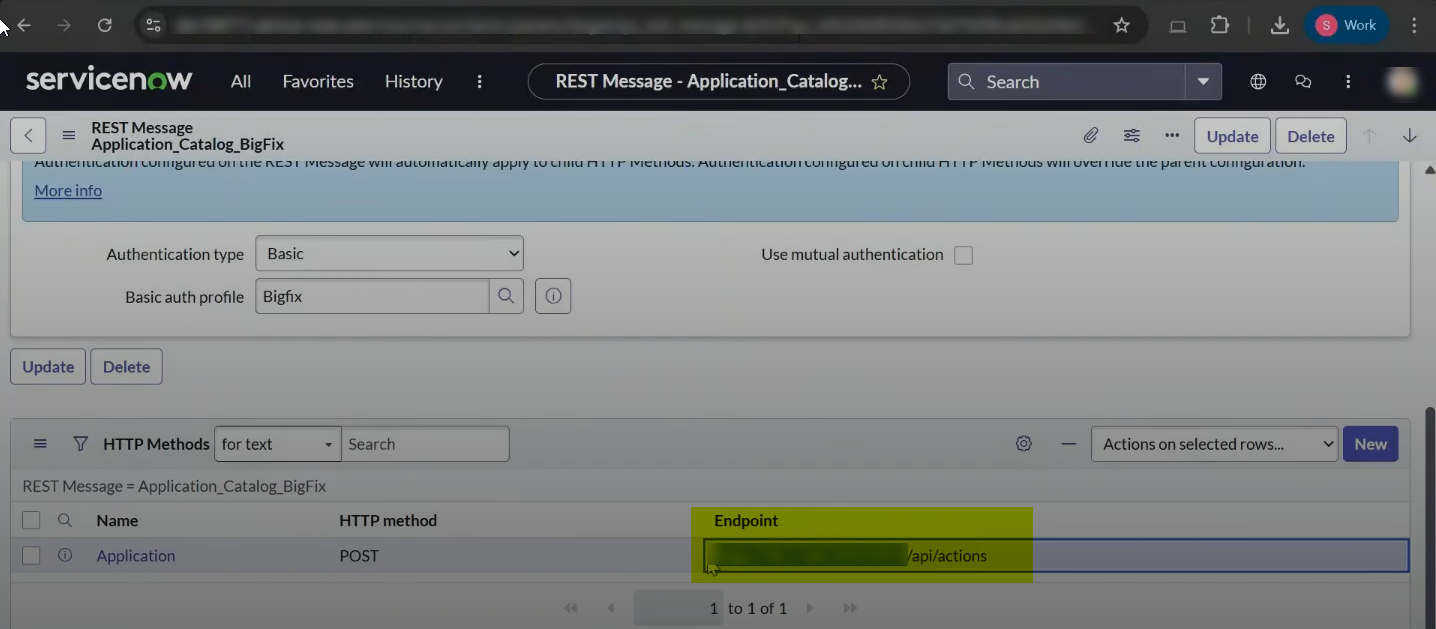Open the 'for text' search field dropdown
The height and width of the screenshot is (629, 1436).
(278, 444)
